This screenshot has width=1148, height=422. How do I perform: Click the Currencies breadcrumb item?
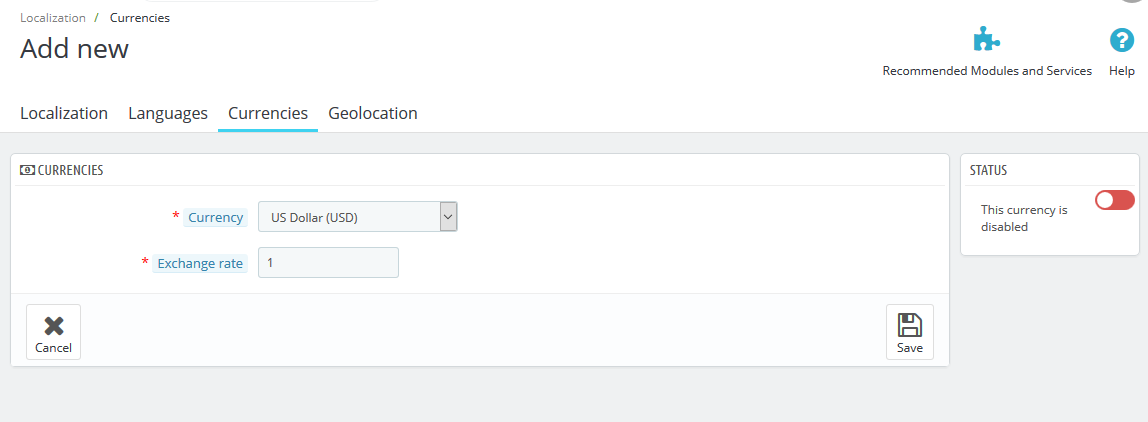140,18
